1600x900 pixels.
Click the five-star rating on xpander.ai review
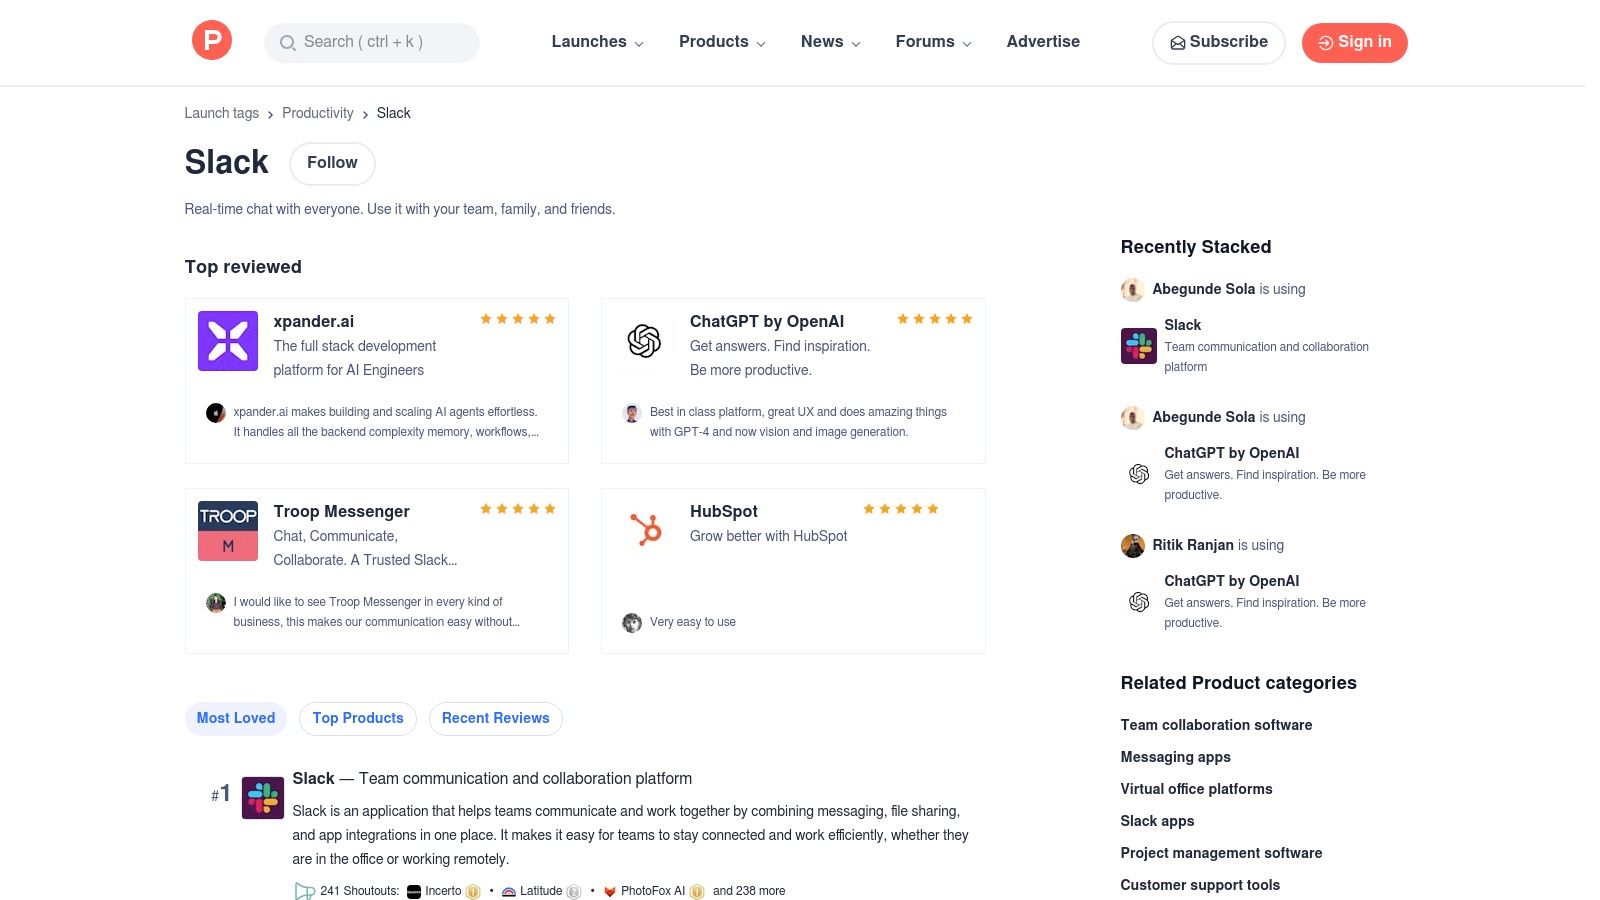[x=517, y=318]
